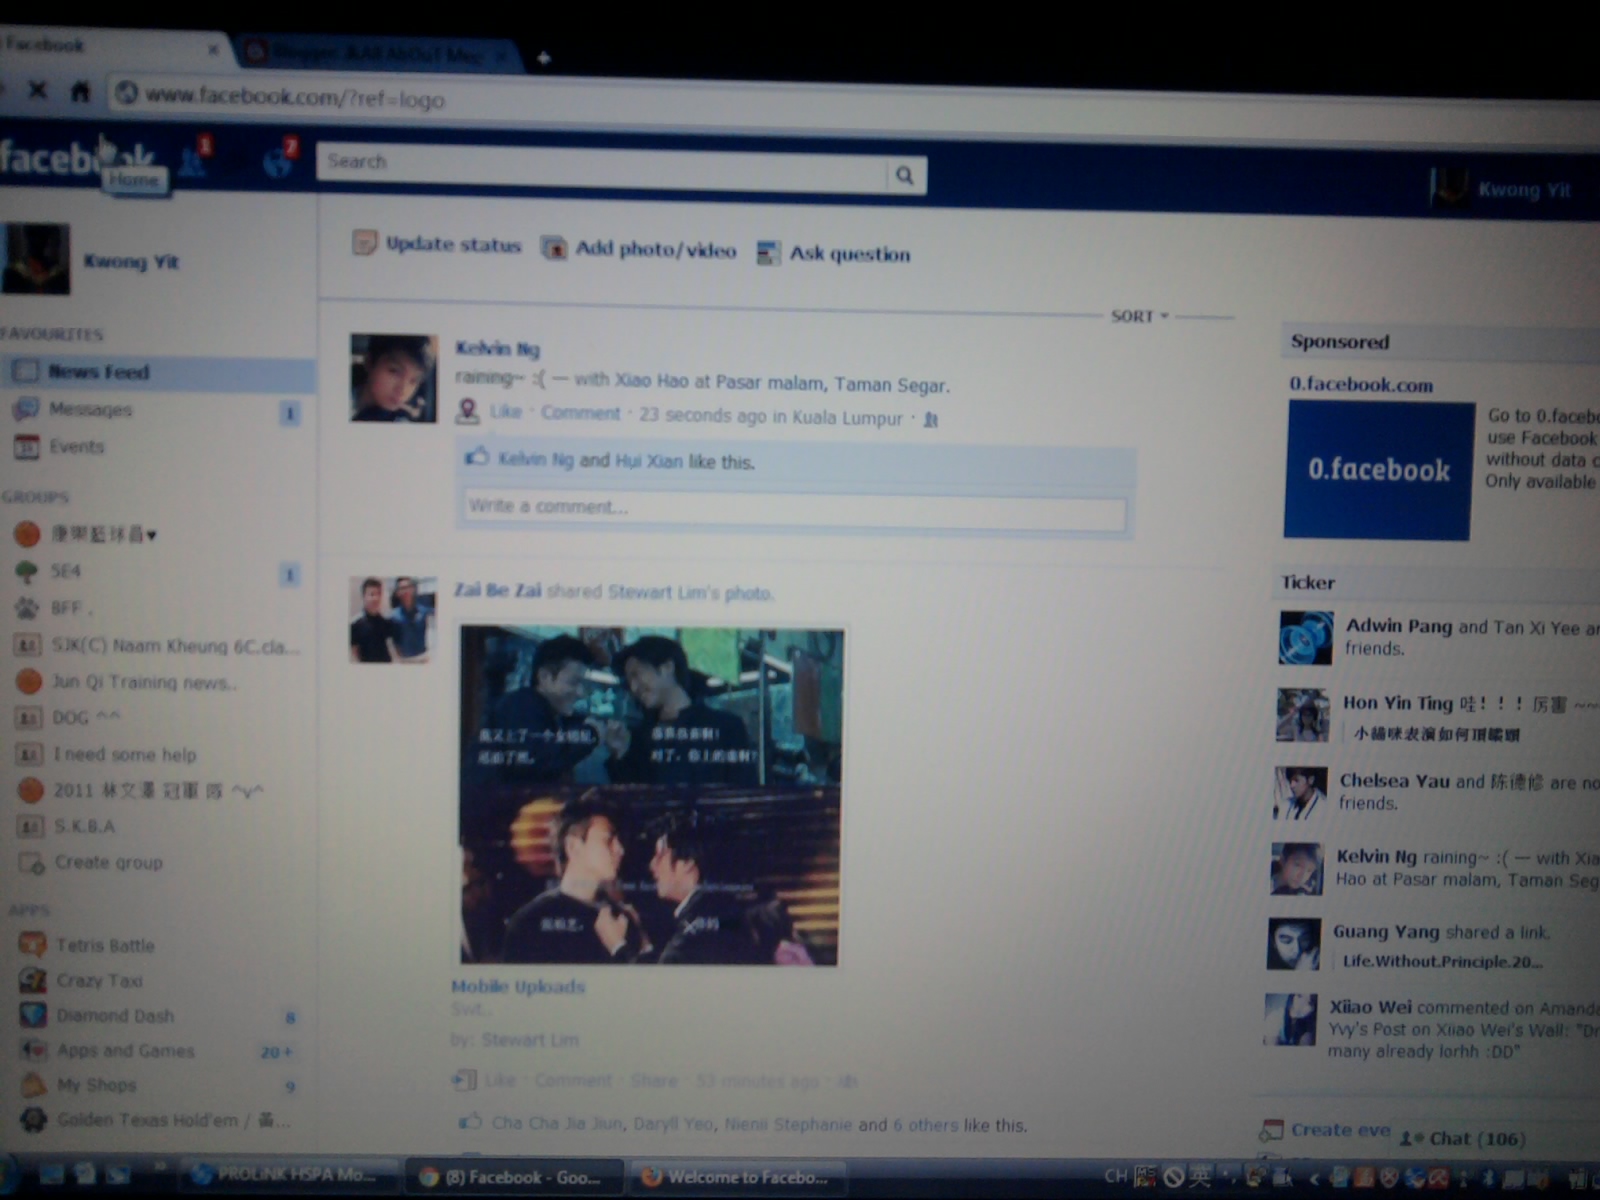Click the Windows Start button
Screen dimensions: 1600x1200
click(8, 1175)
